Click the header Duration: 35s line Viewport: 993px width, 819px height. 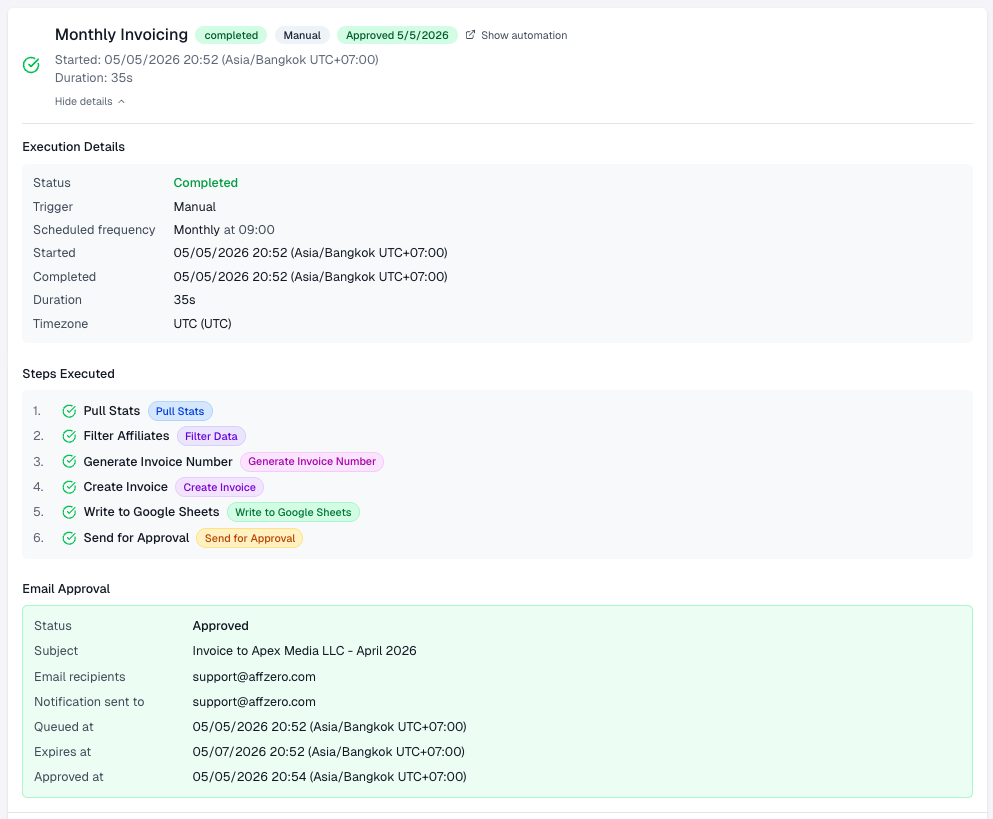click(x=94, y=78)
